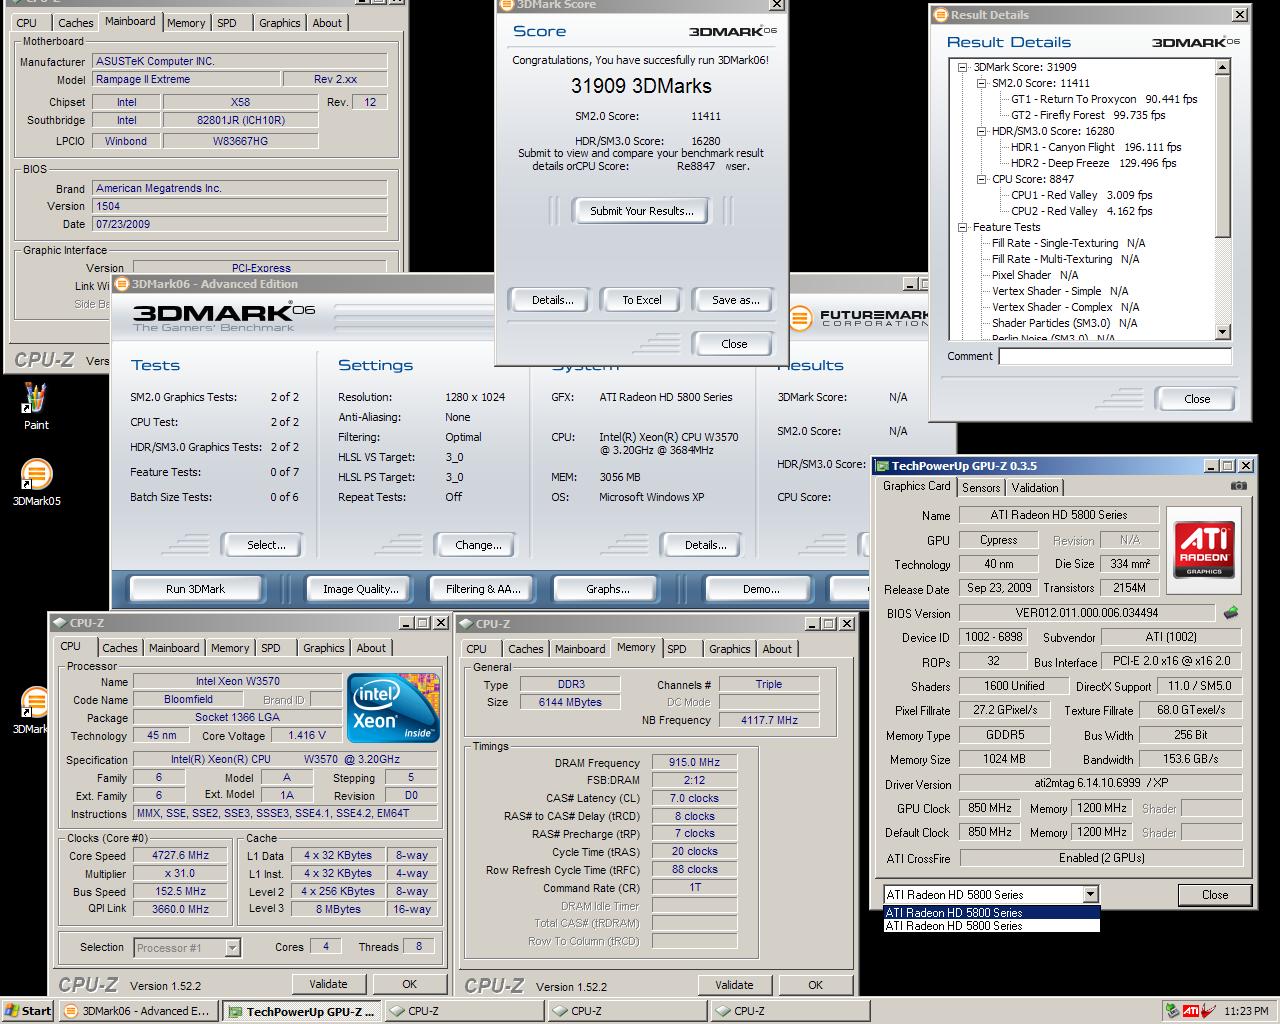1280x1024 pixels.
Task: Switch to 3DMark06 taskbar item
Action: (138, 1011)
